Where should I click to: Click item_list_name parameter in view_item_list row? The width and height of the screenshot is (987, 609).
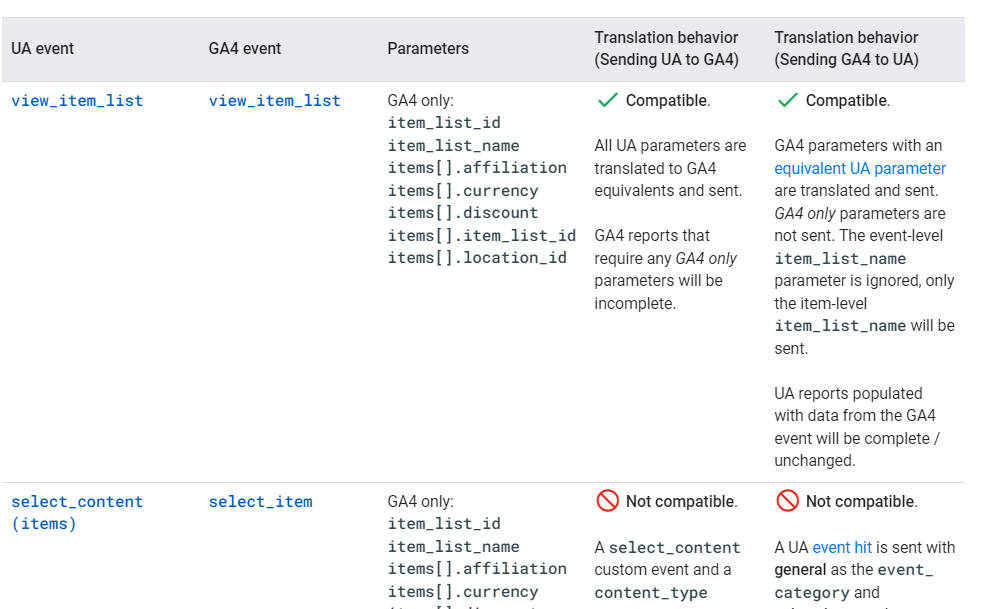(x=454, y=145)
